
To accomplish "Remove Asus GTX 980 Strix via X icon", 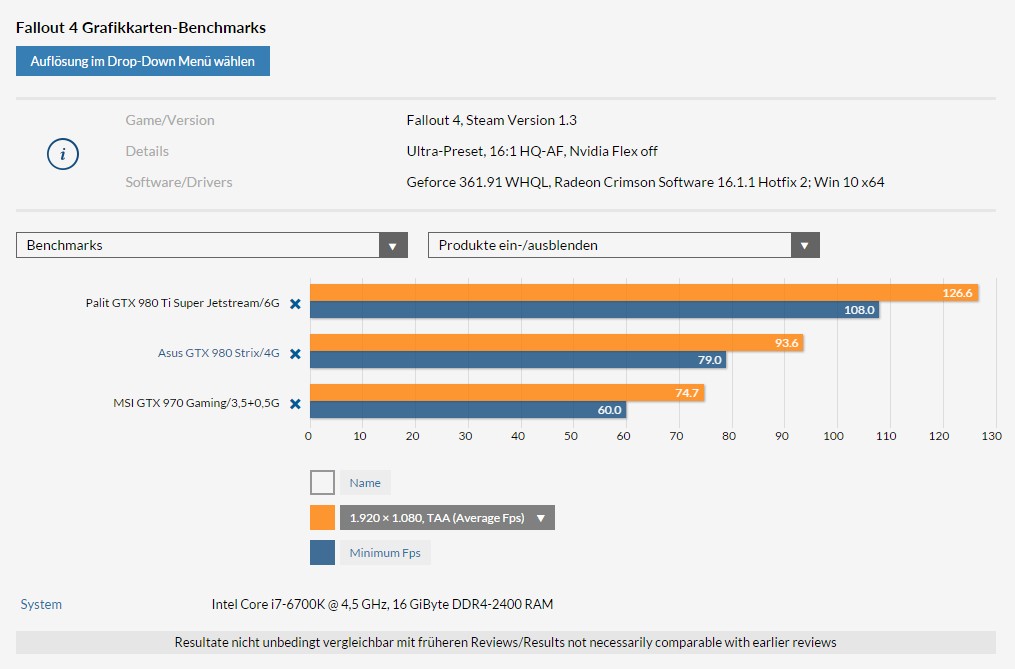I will [295, 354].
